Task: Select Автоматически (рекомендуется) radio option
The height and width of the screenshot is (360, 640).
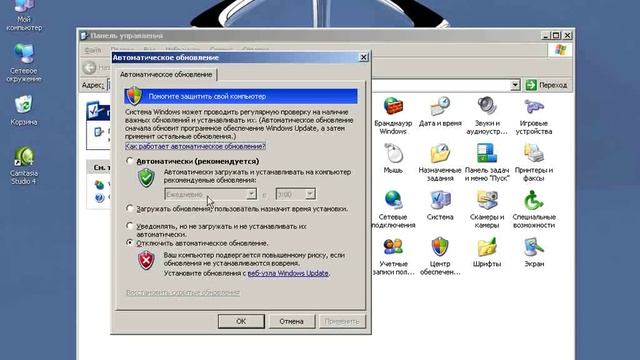Action: (x=129, y=161)
